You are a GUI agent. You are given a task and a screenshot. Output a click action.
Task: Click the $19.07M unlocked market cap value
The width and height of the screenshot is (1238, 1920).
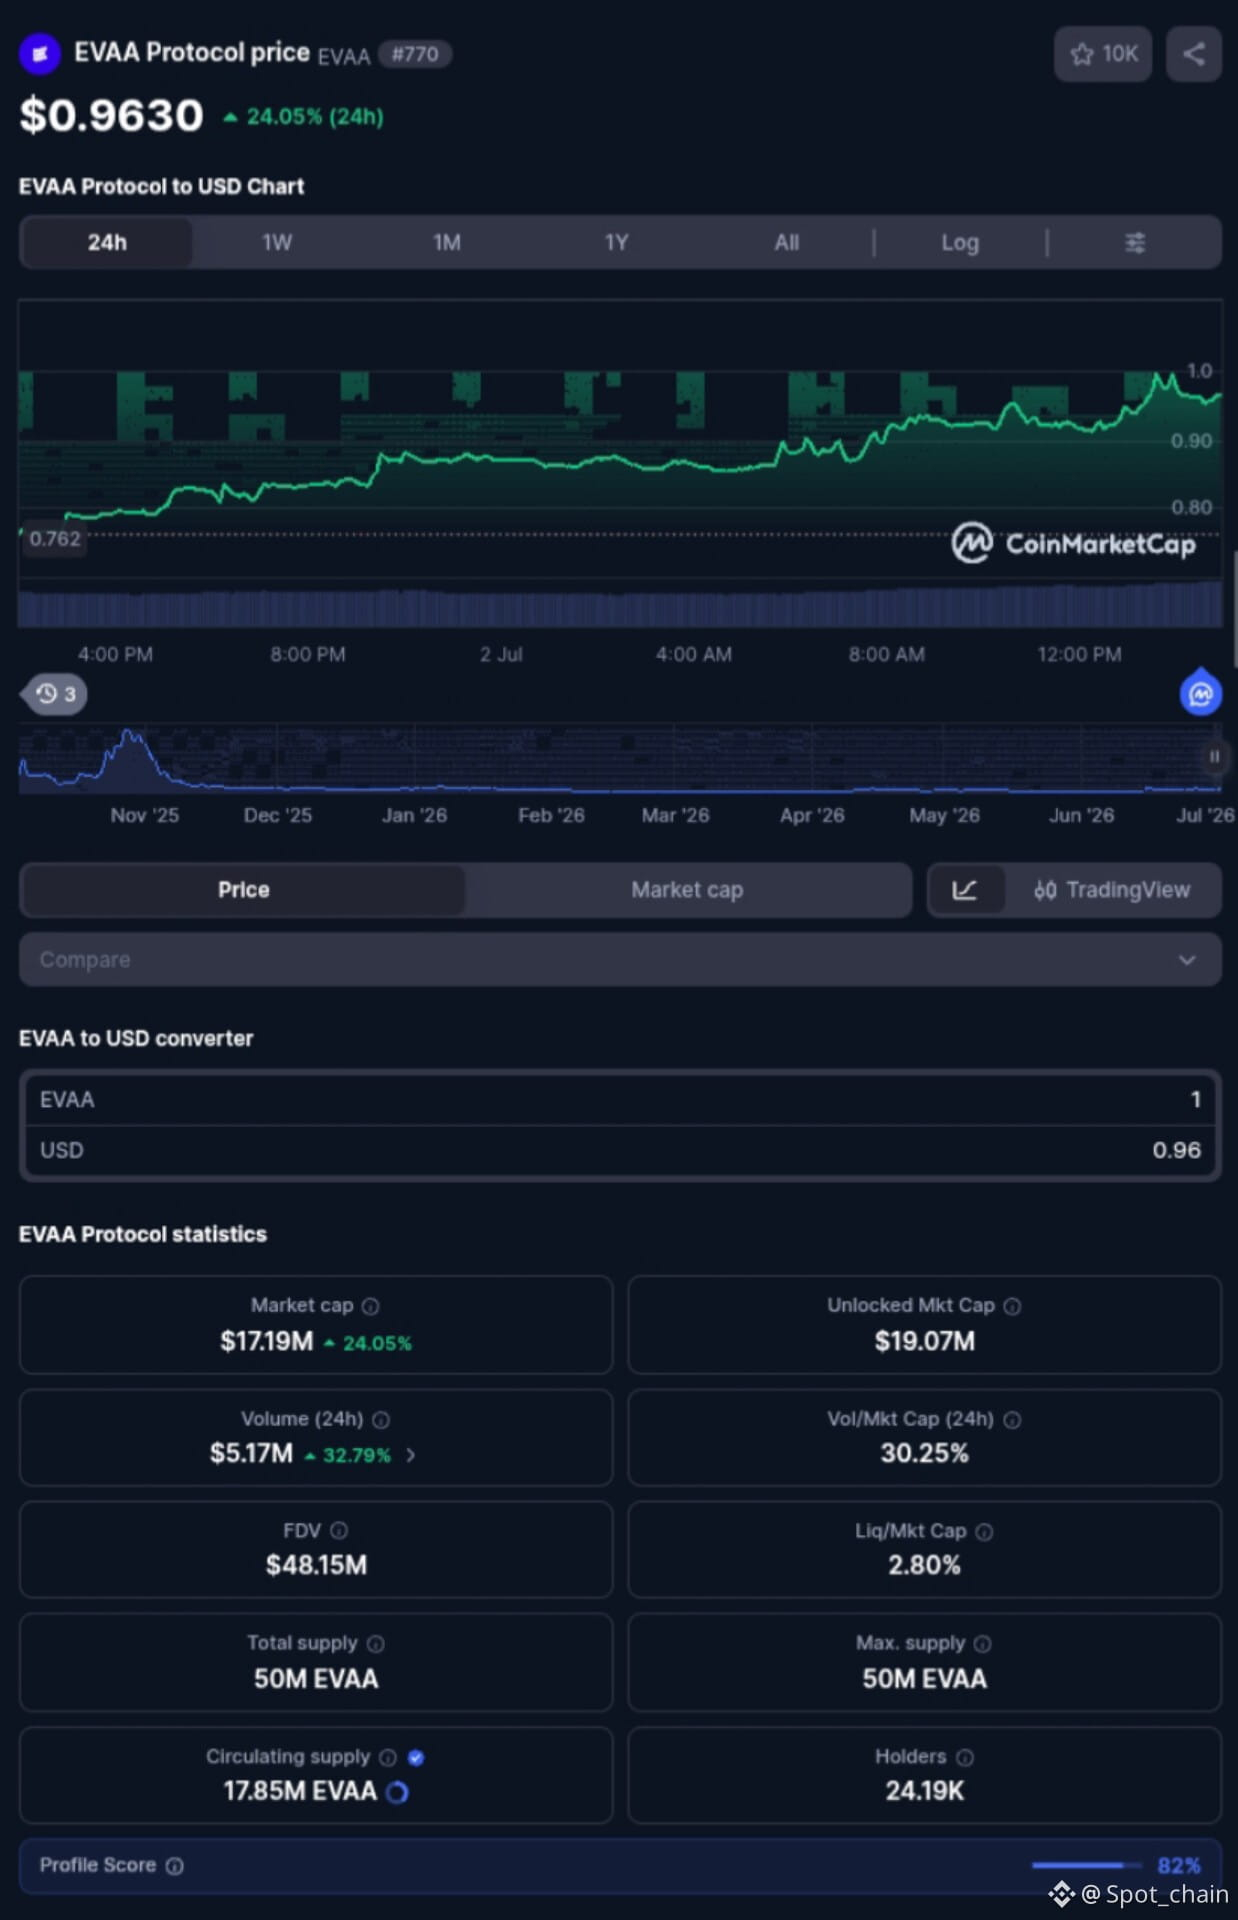point(924,1342)
